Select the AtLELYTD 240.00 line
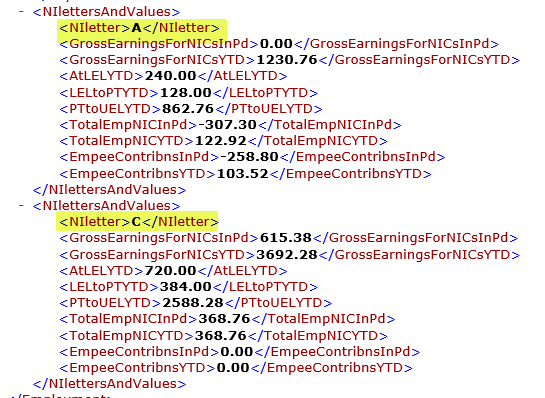Screen dimensions: 545x398 point(173,76)
